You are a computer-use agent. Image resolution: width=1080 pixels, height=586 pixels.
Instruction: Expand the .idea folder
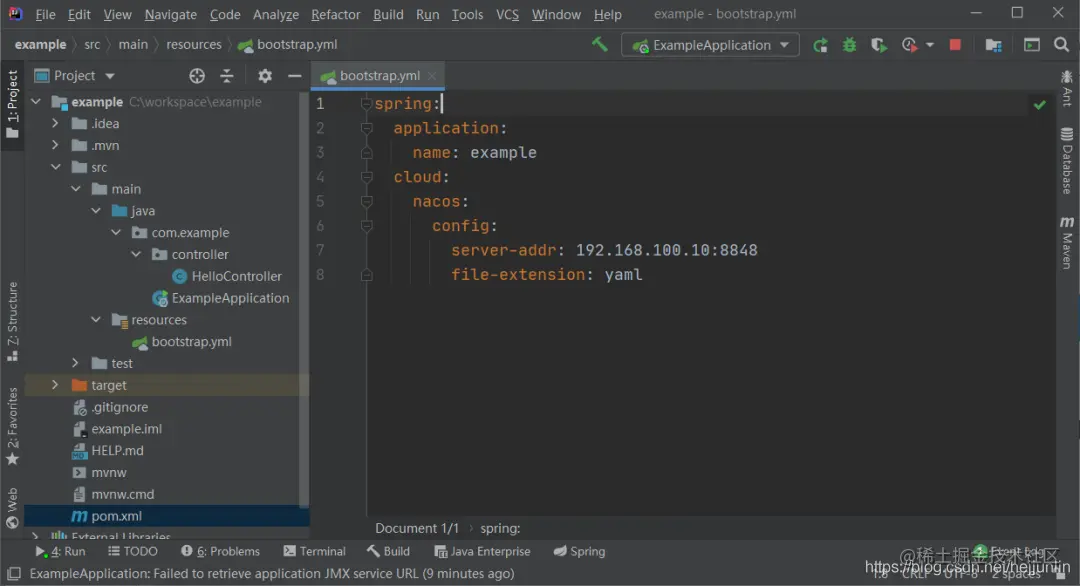click(55, 123)
